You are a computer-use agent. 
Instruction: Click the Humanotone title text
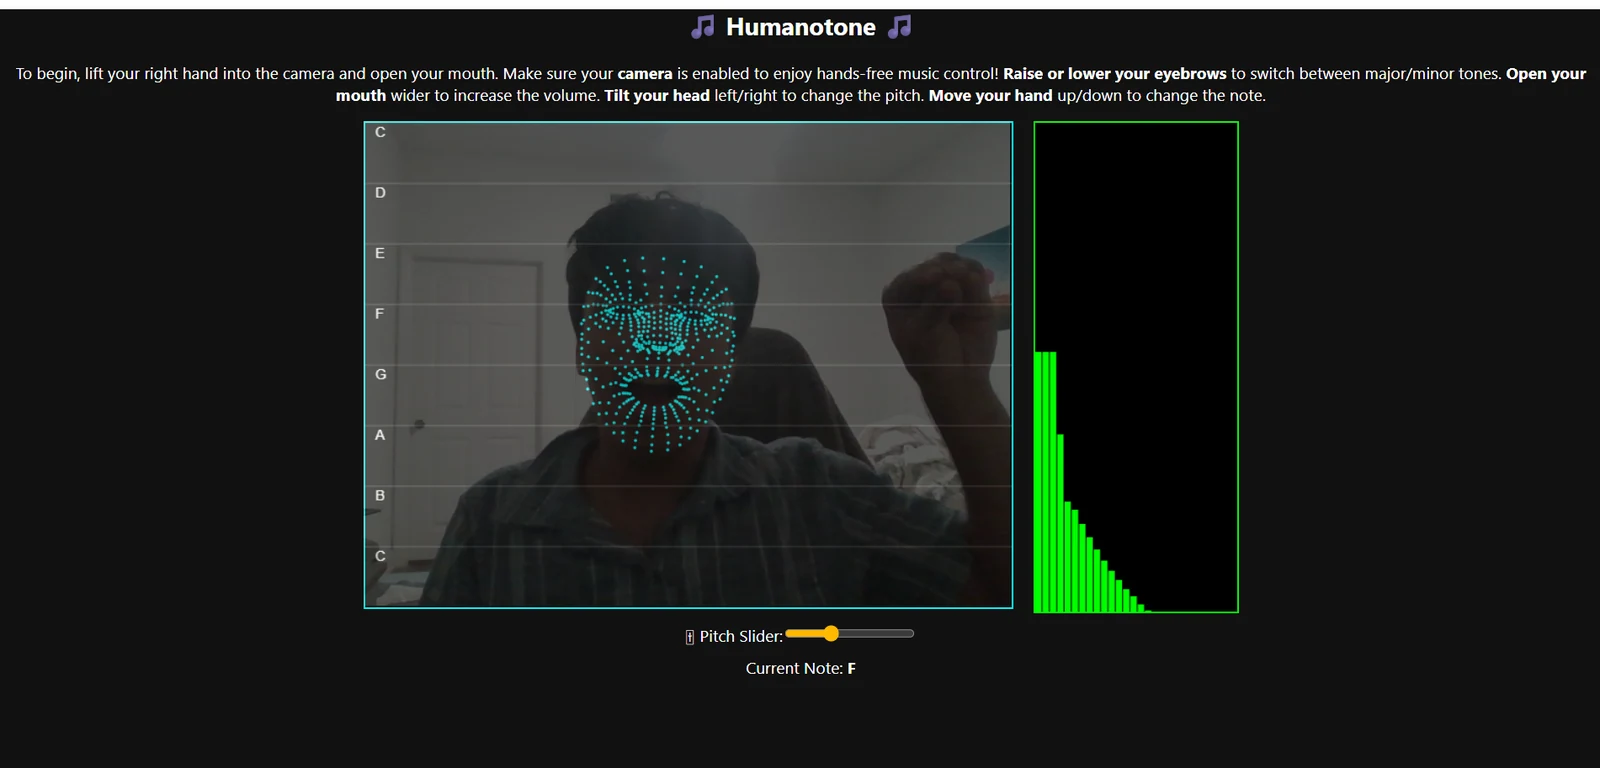click(x=801, y=27)
